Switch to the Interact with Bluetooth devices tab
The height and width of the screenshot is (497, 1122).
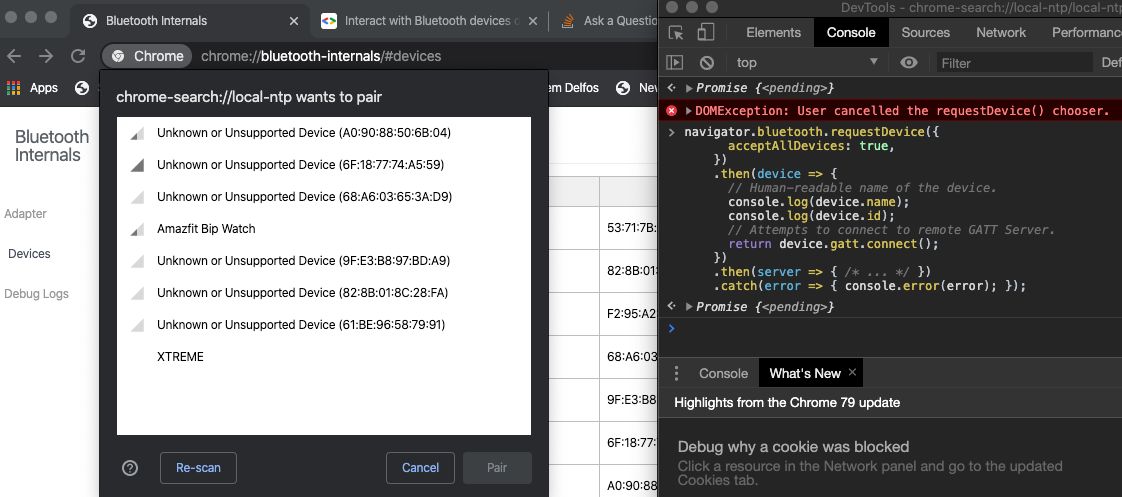[x=427, y=21]
